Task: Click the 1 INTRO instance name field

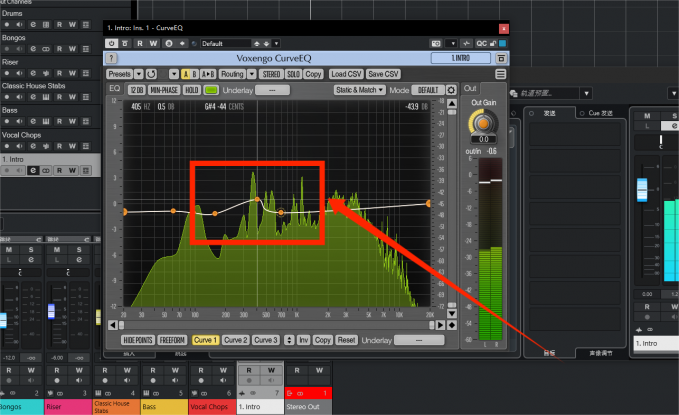Action: (x=461, y=58)
